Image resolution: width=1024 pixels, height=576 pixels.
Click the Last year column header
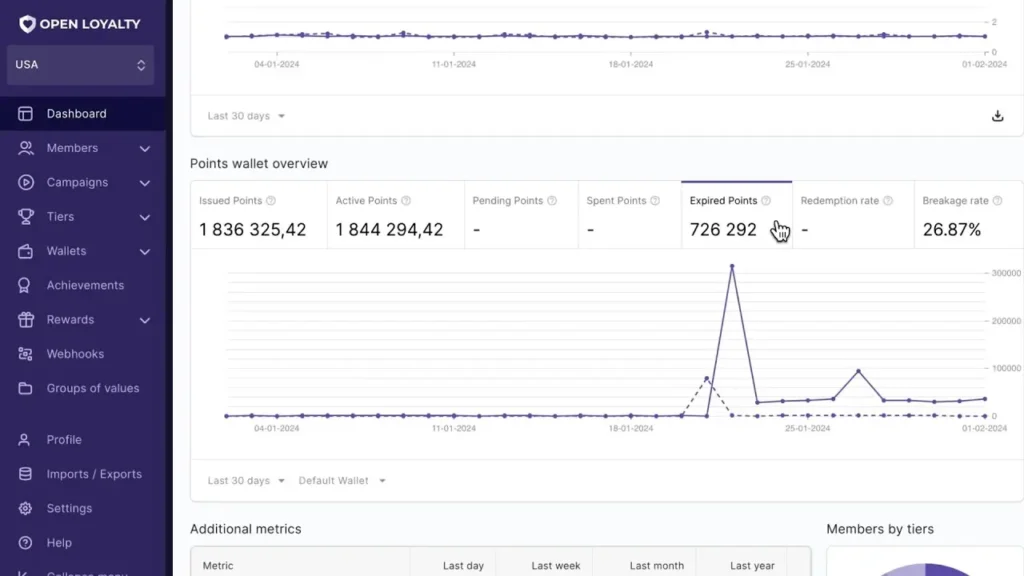752,566
